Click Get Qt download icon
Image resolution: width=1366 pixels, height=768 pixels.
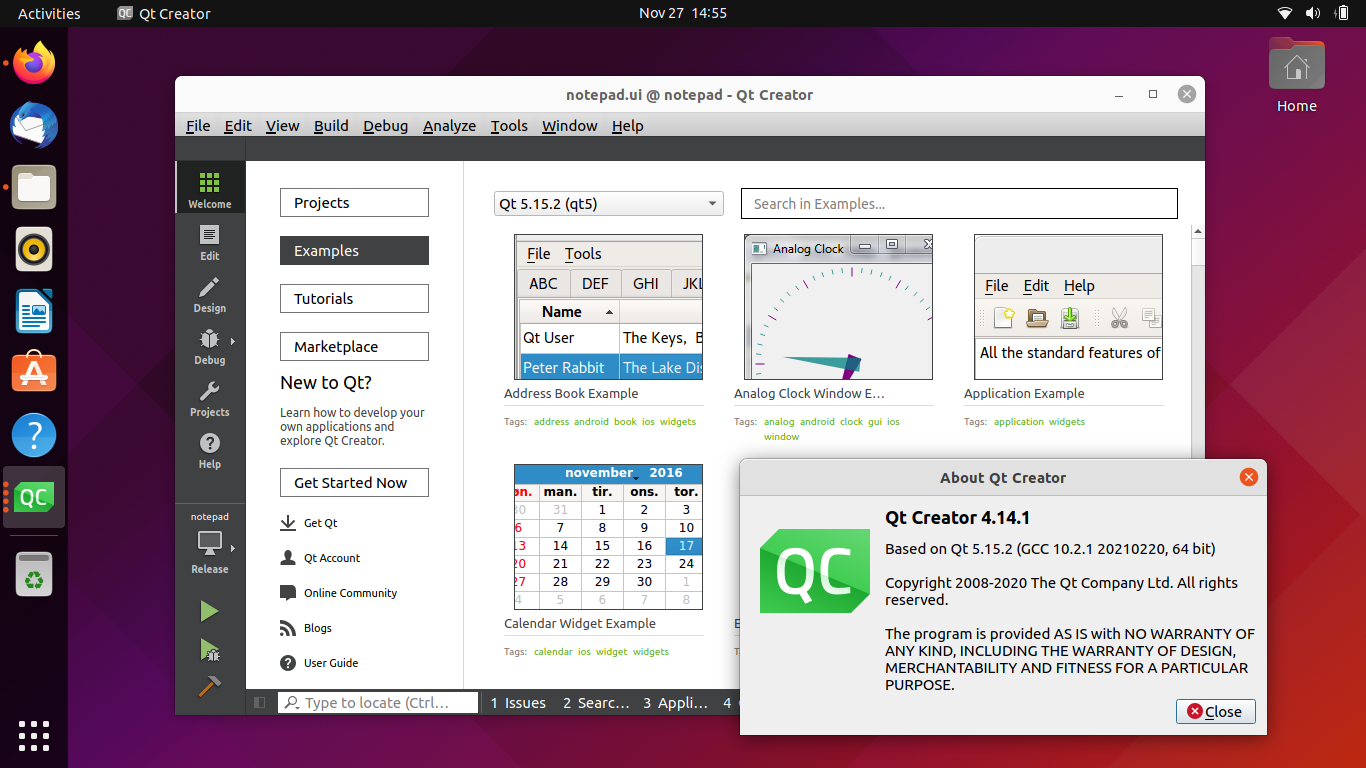[288, 523]
